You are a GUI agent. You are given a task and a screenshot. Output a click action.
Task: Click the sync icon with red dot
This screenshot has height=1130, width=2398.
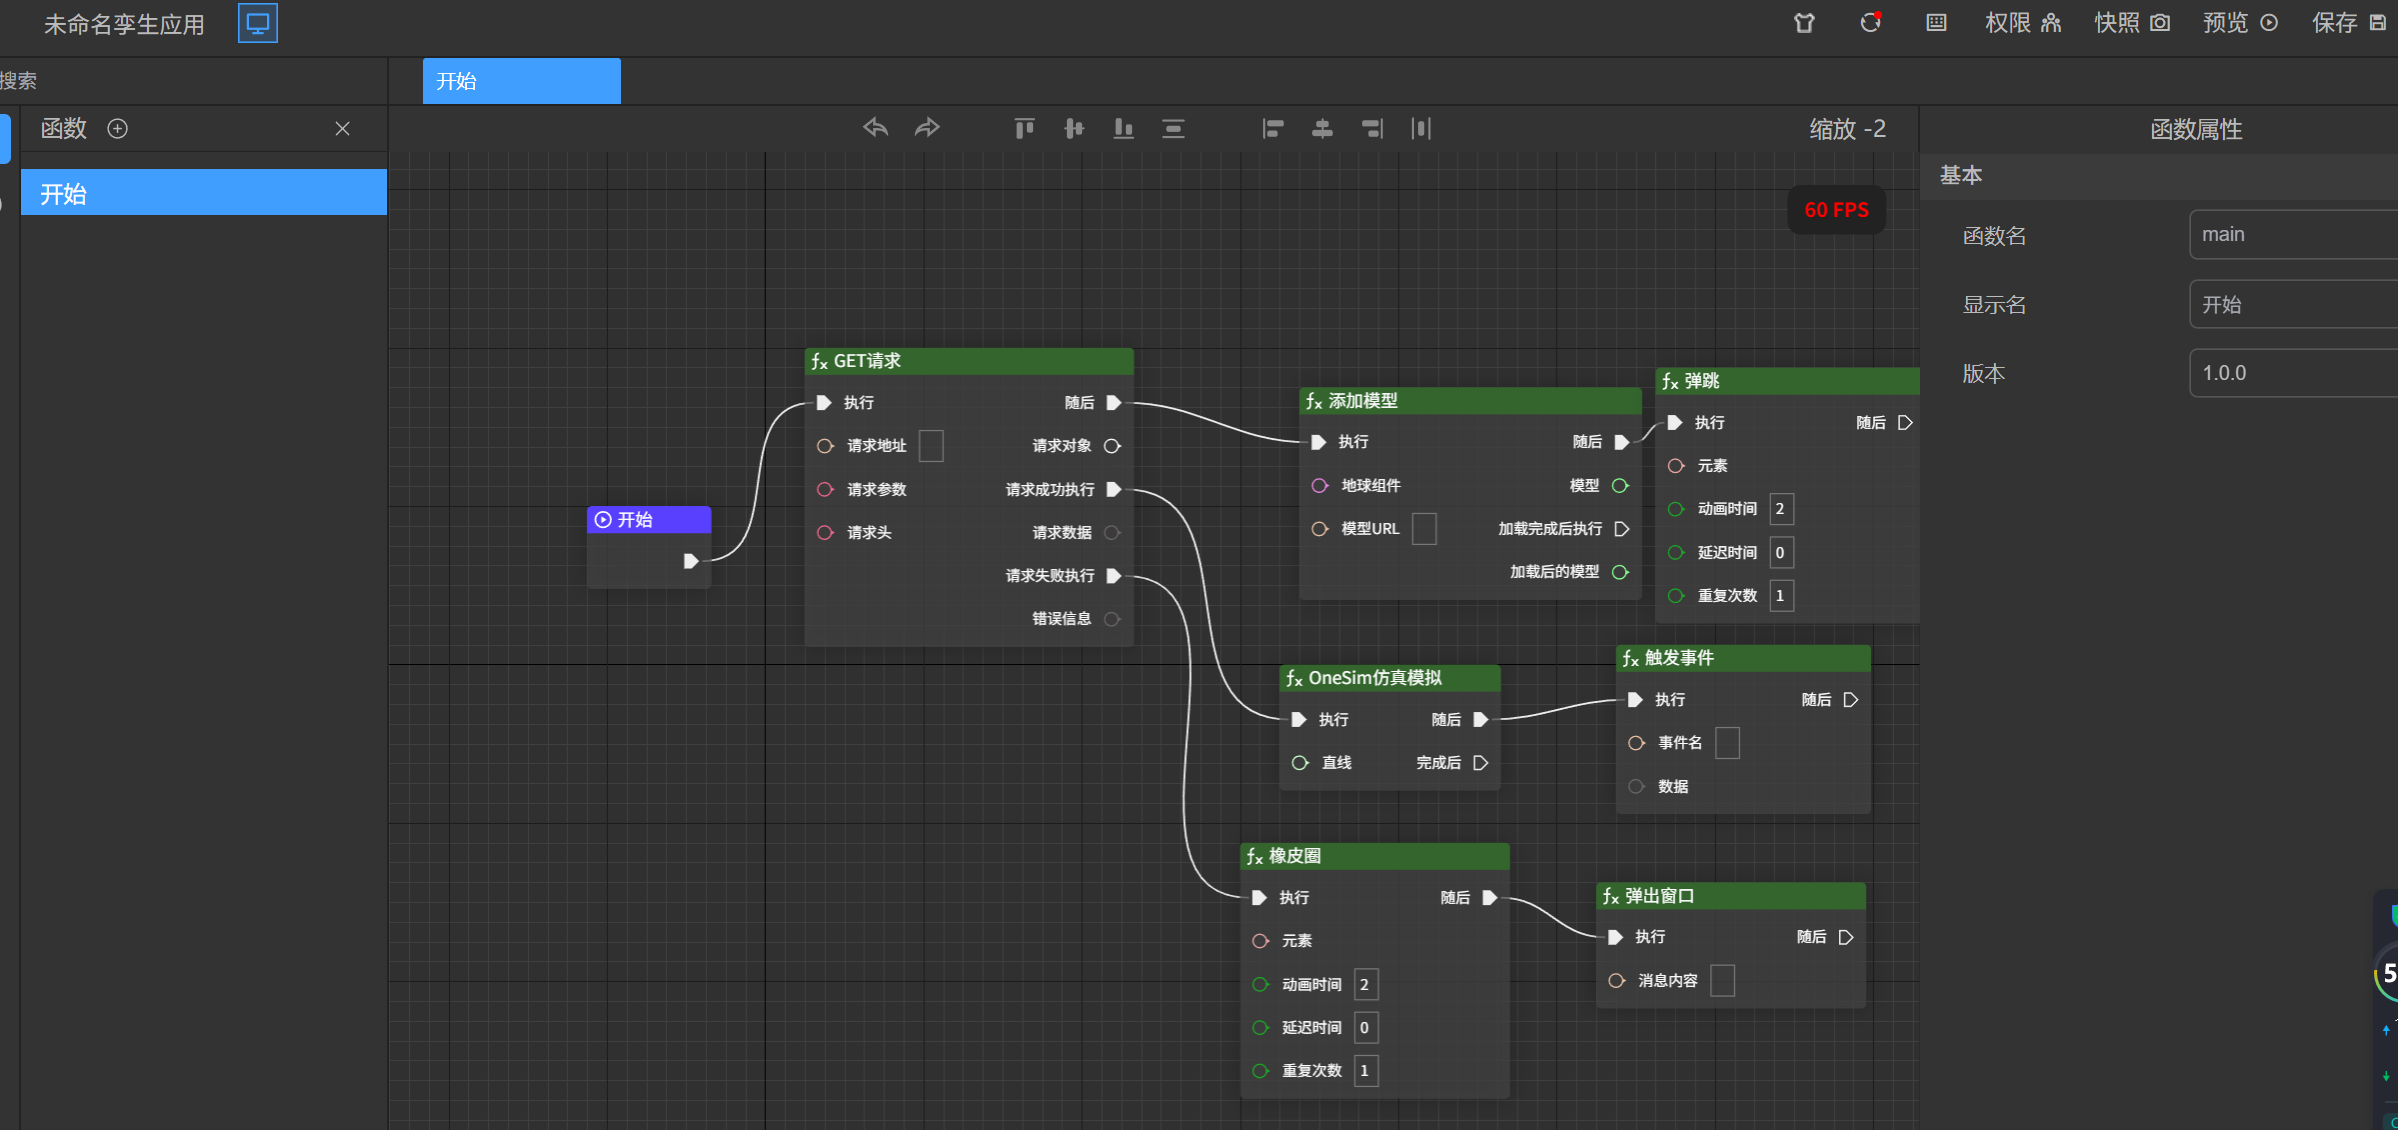(1870, 23)
